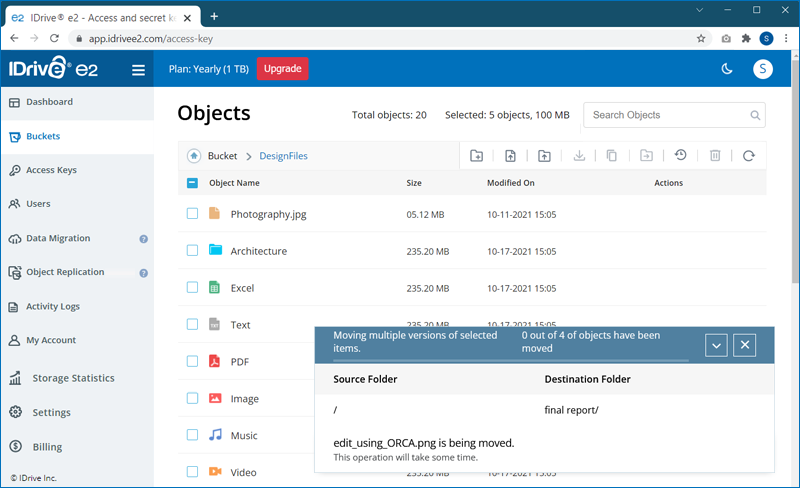Open the hamburger sidebar menu
Viewport: 800px width, 488px height.
(x=138, y=70)
